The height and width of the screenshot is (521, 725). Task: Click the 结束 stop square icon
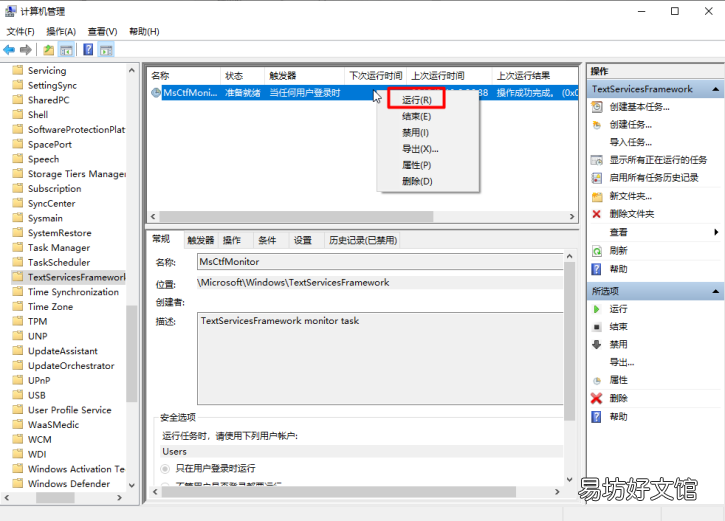(597, 327)
